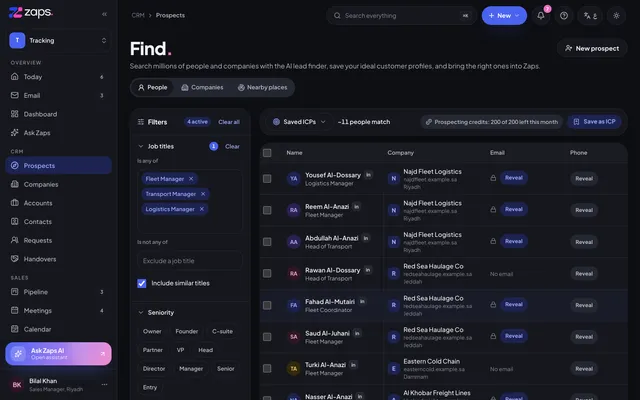This screenshot has width=640, height=400.
Task: Switch language with the translate icon
Action: pos(590,16)
